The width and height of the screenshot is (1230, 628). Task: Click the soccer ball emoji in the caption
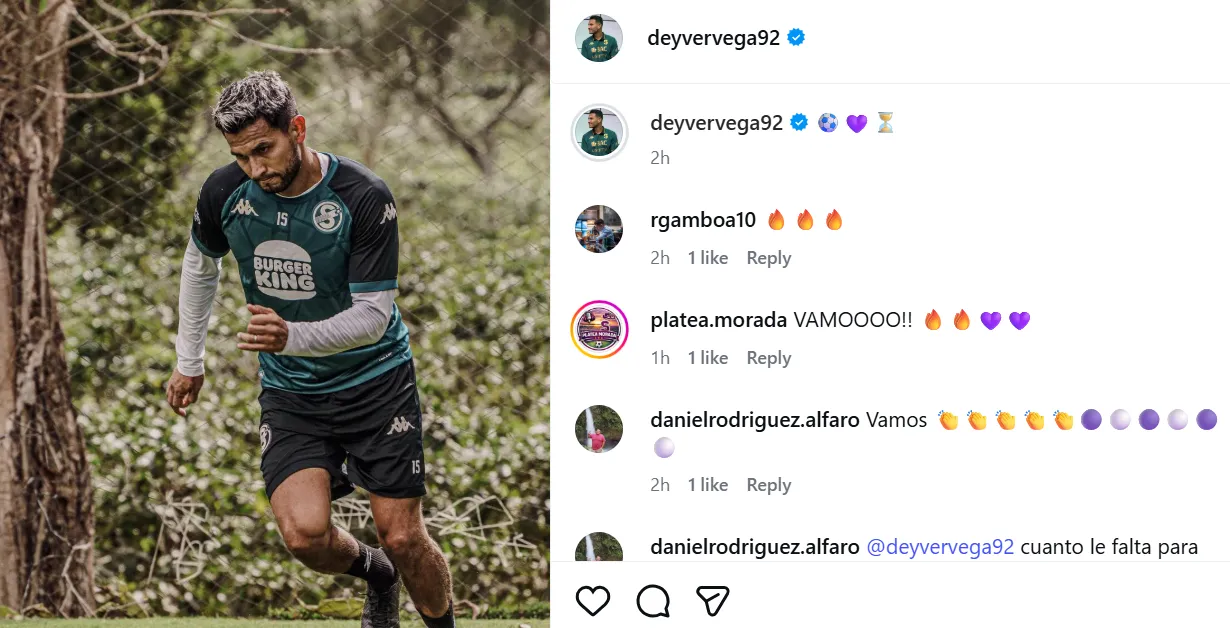click(x=827, y=122)
